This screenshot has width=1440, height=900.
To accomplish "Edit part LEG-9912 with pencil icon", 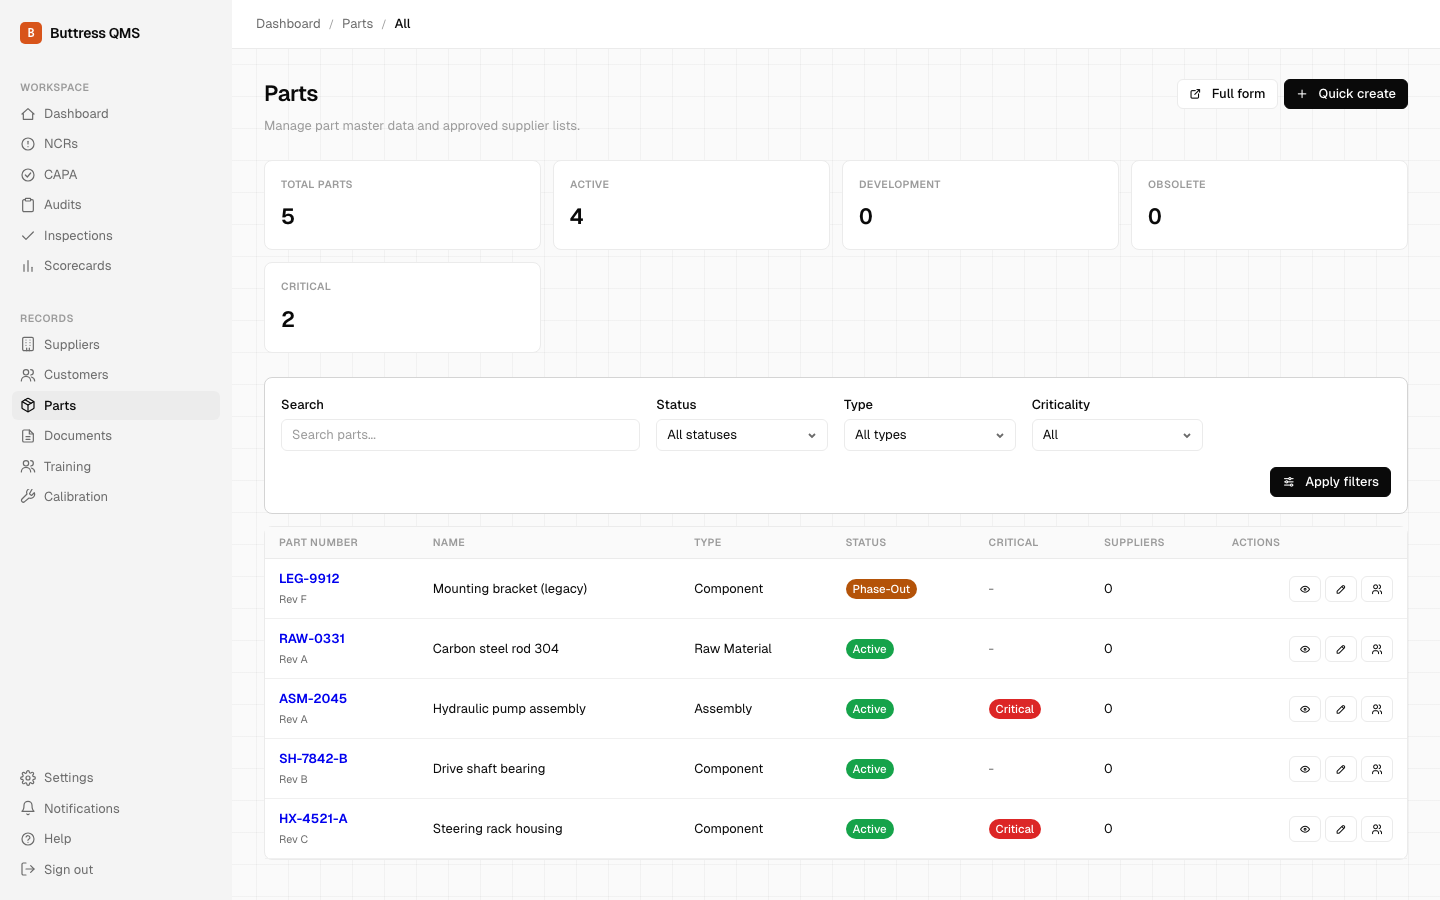I will 1341,589.
